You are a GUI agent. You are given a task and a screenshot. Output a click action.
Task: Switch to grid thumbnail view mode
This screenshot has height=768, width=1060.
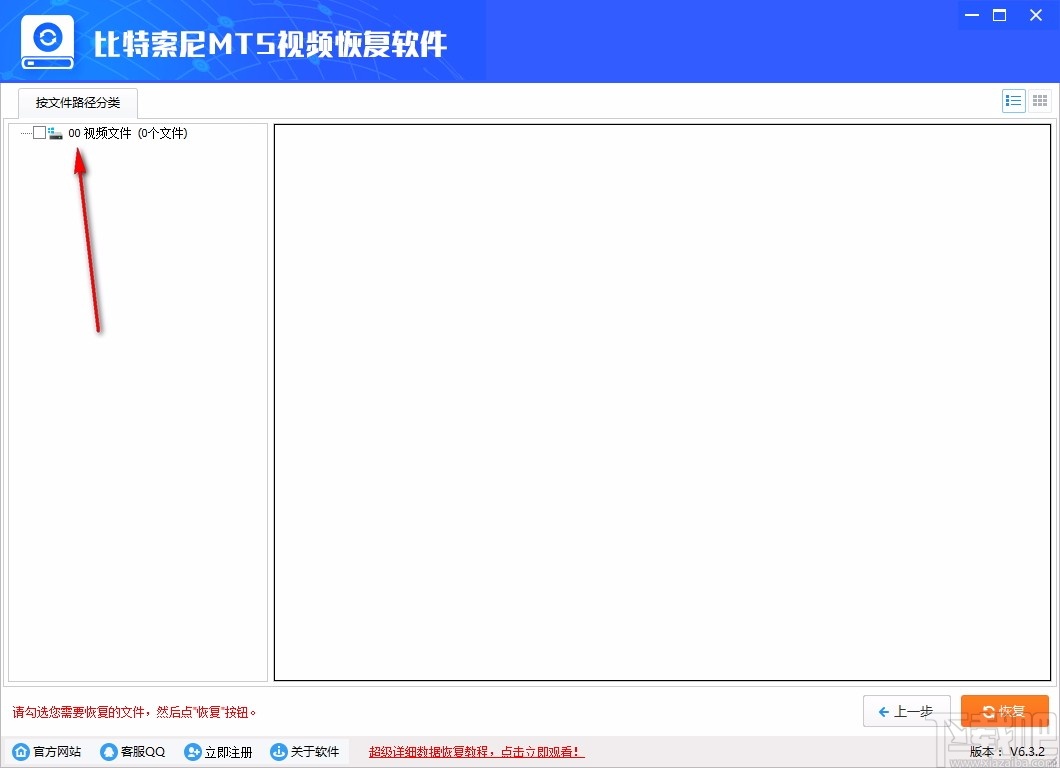click(1039, 100)
